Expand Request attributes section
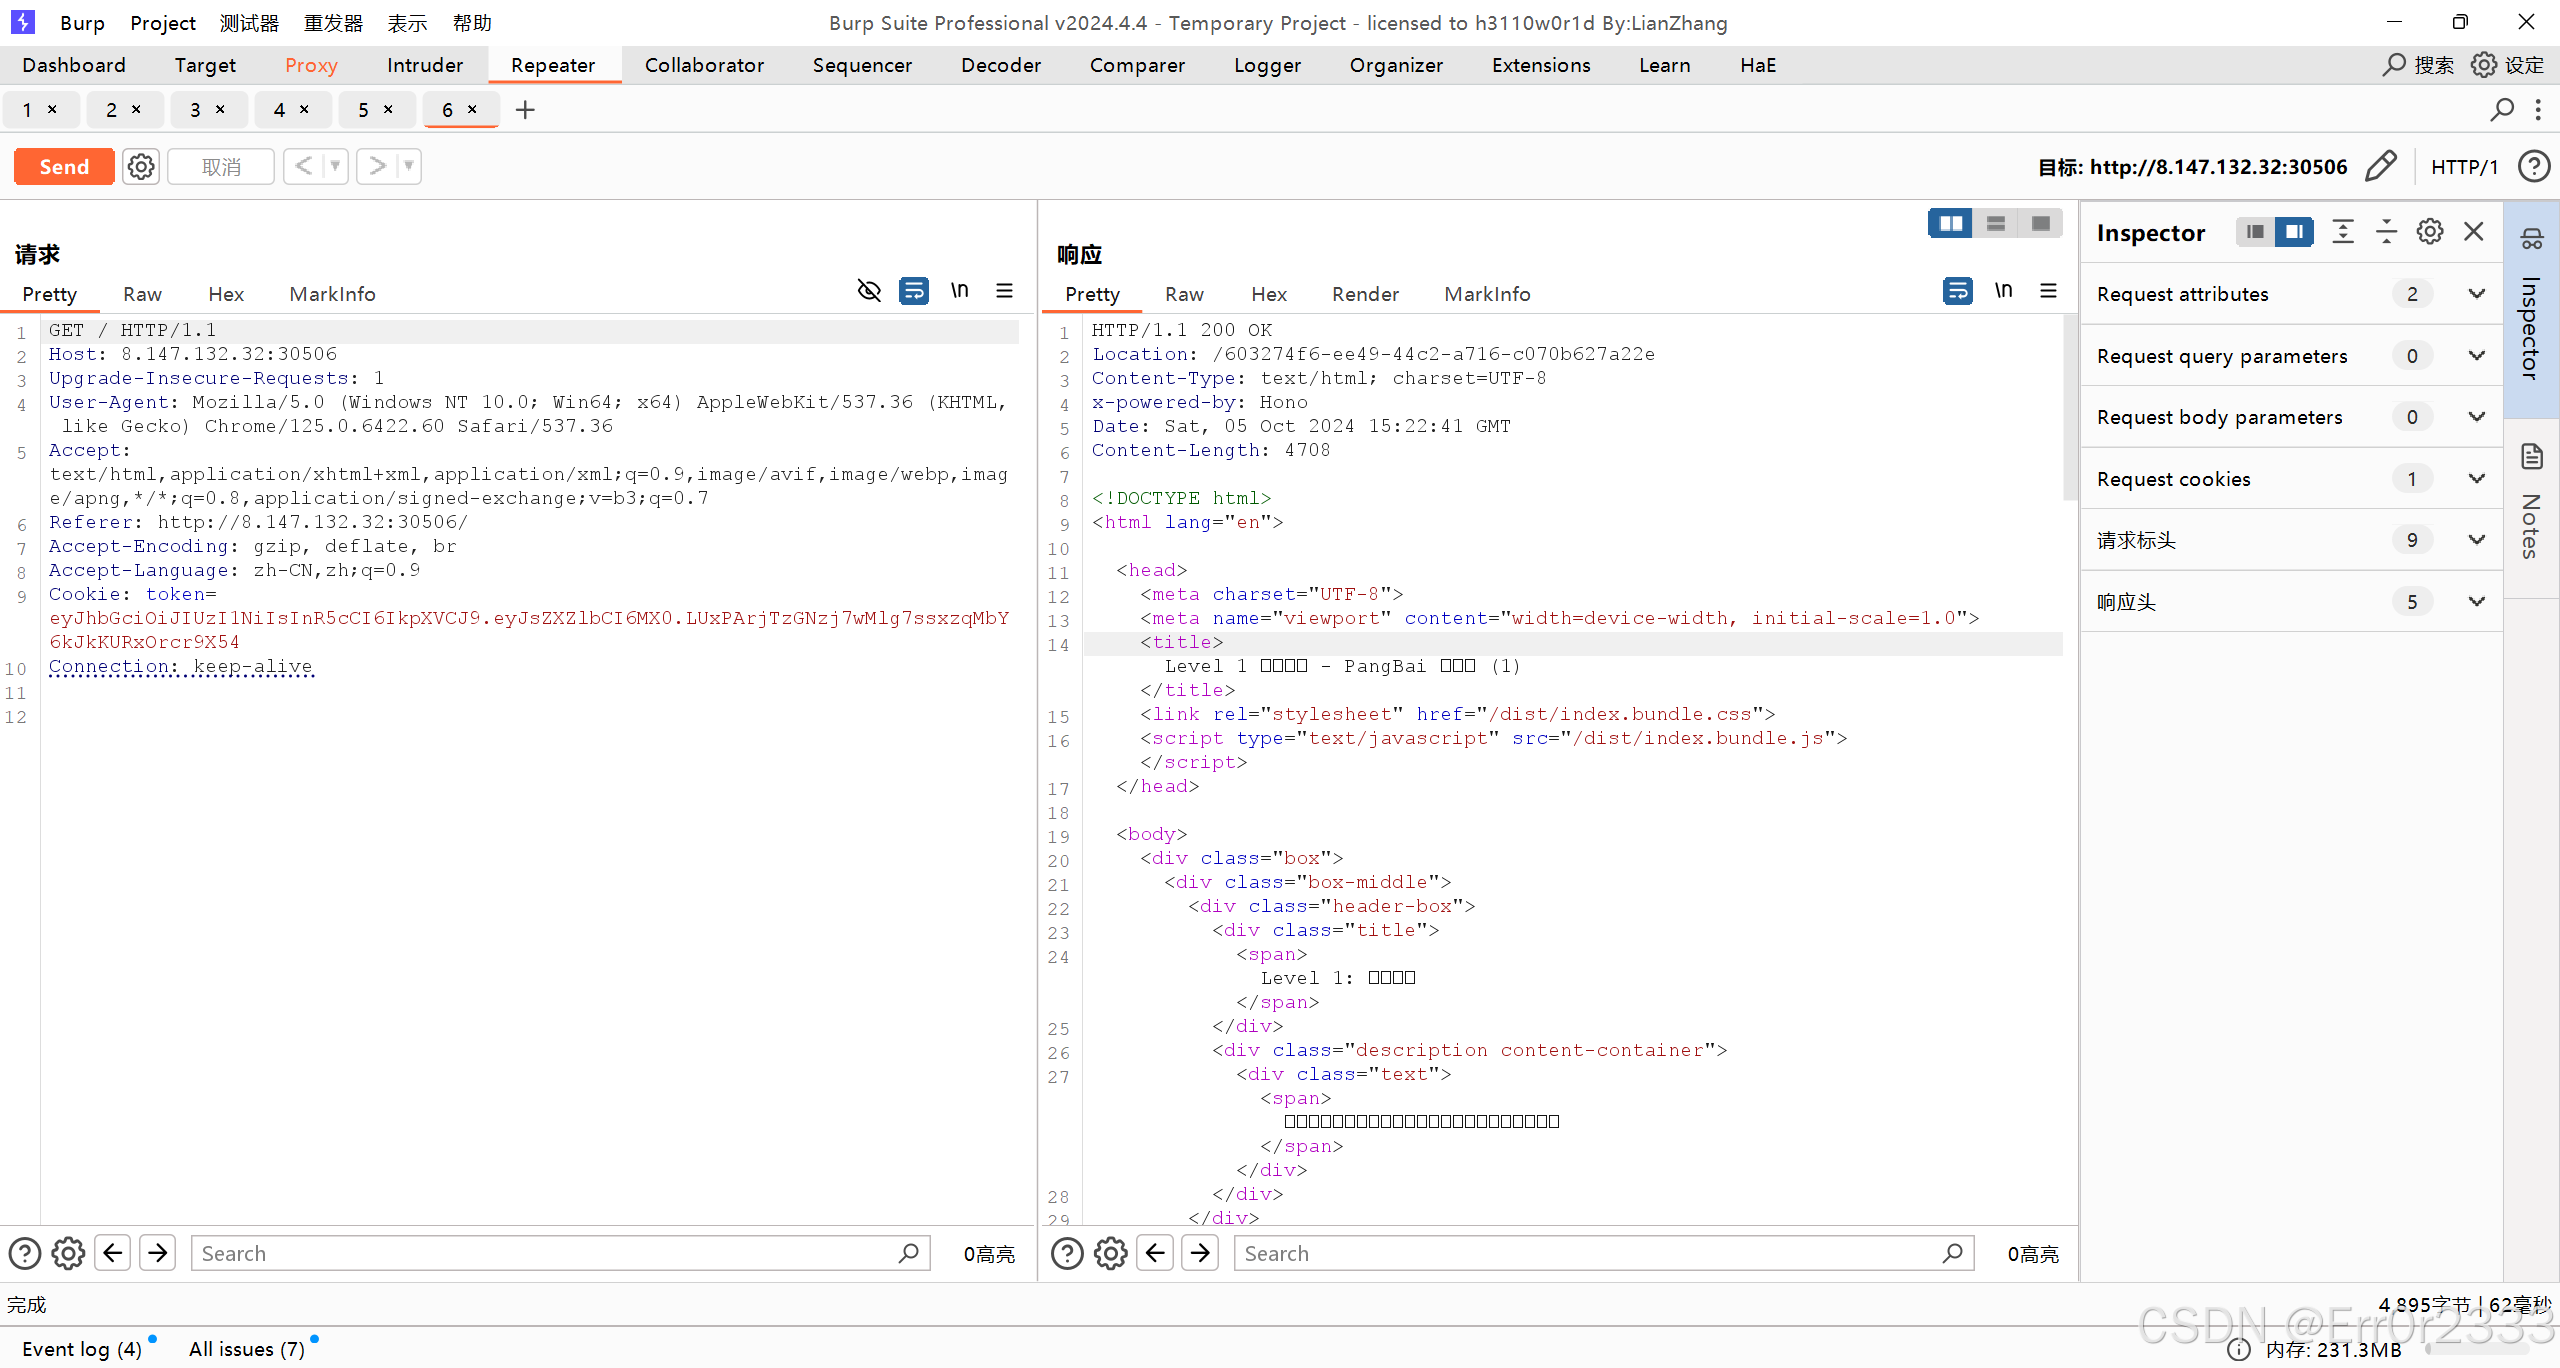The image size is (2560, 1368). [2476, 294]
